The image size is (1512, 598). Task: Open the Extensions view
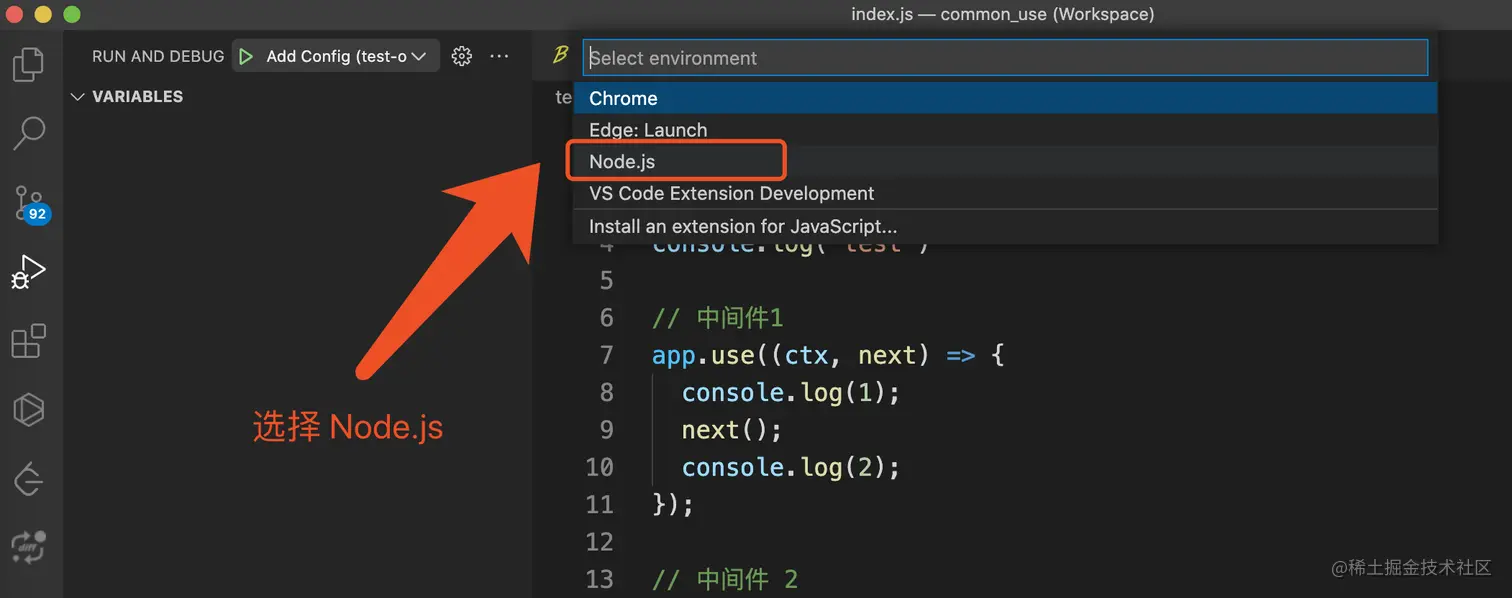tap(27, 340)
